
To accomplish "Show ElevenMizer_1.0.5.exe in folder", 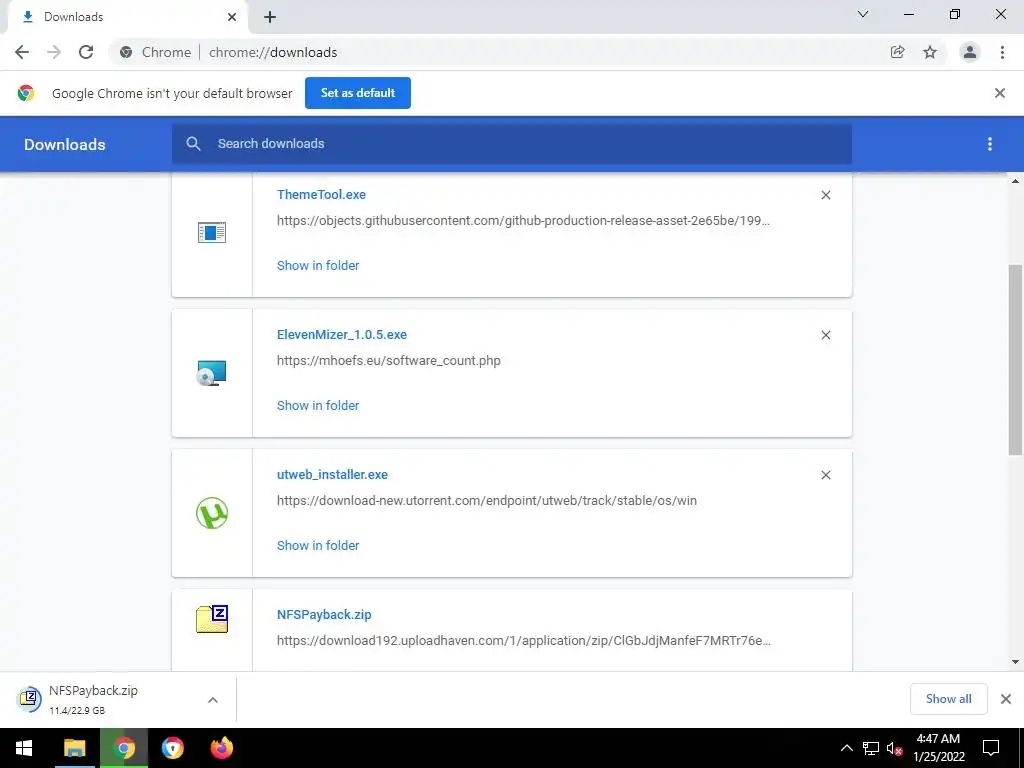I will pos(318,406).
